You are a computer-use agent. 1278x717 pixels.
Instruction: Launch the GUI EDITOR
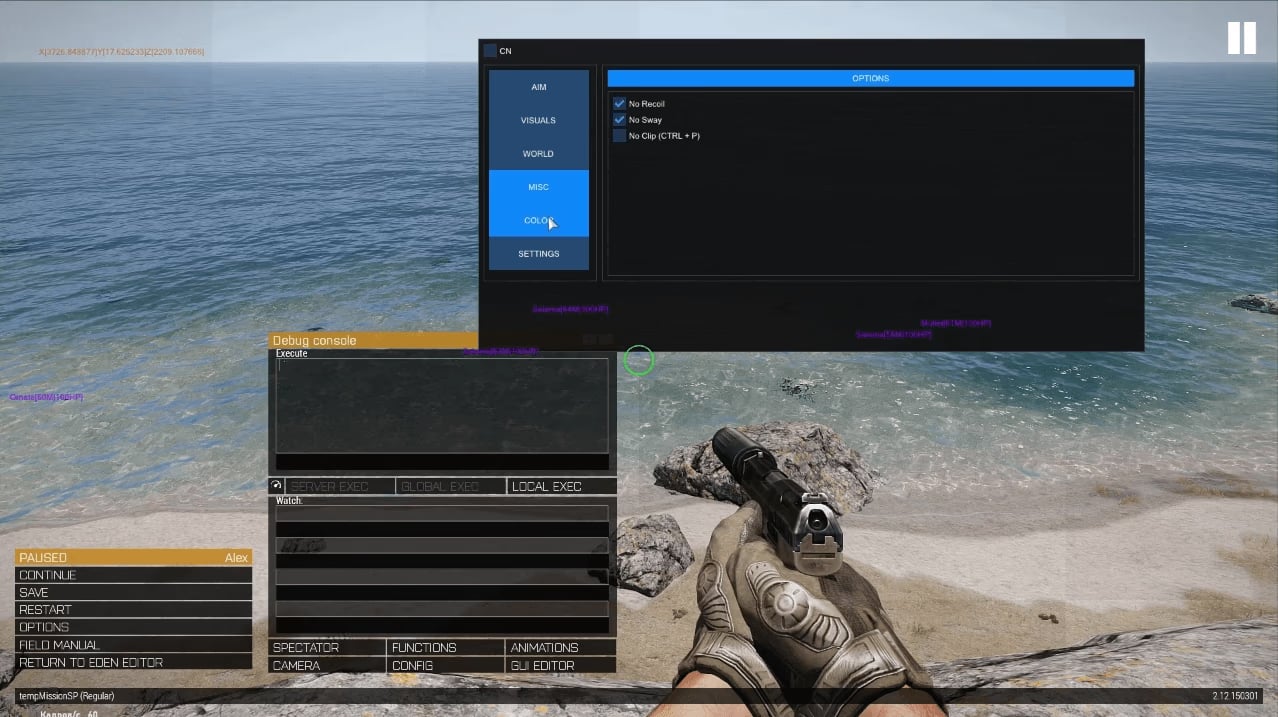coord(561,665)
